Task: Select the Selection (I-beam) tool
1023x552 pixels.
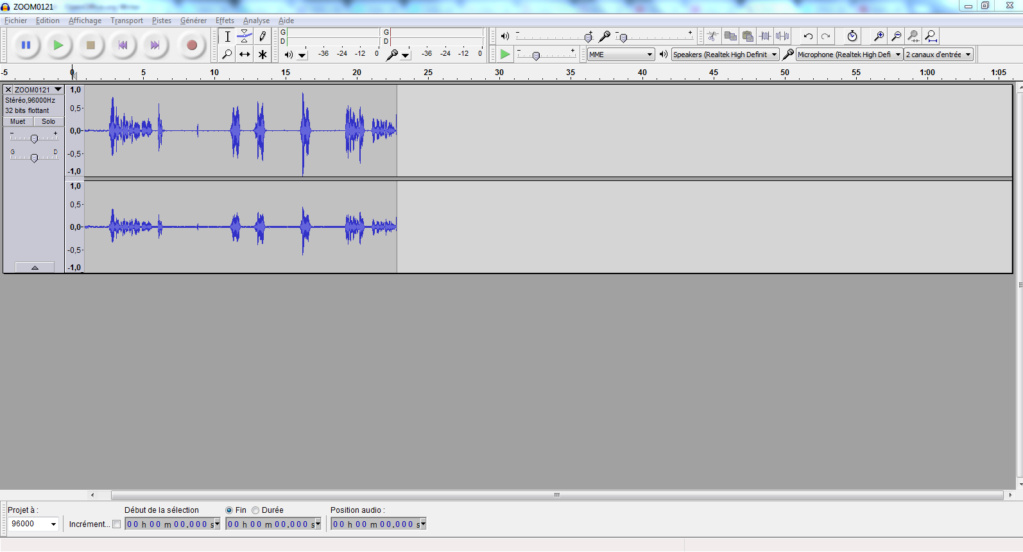Action: pos(227,37)
